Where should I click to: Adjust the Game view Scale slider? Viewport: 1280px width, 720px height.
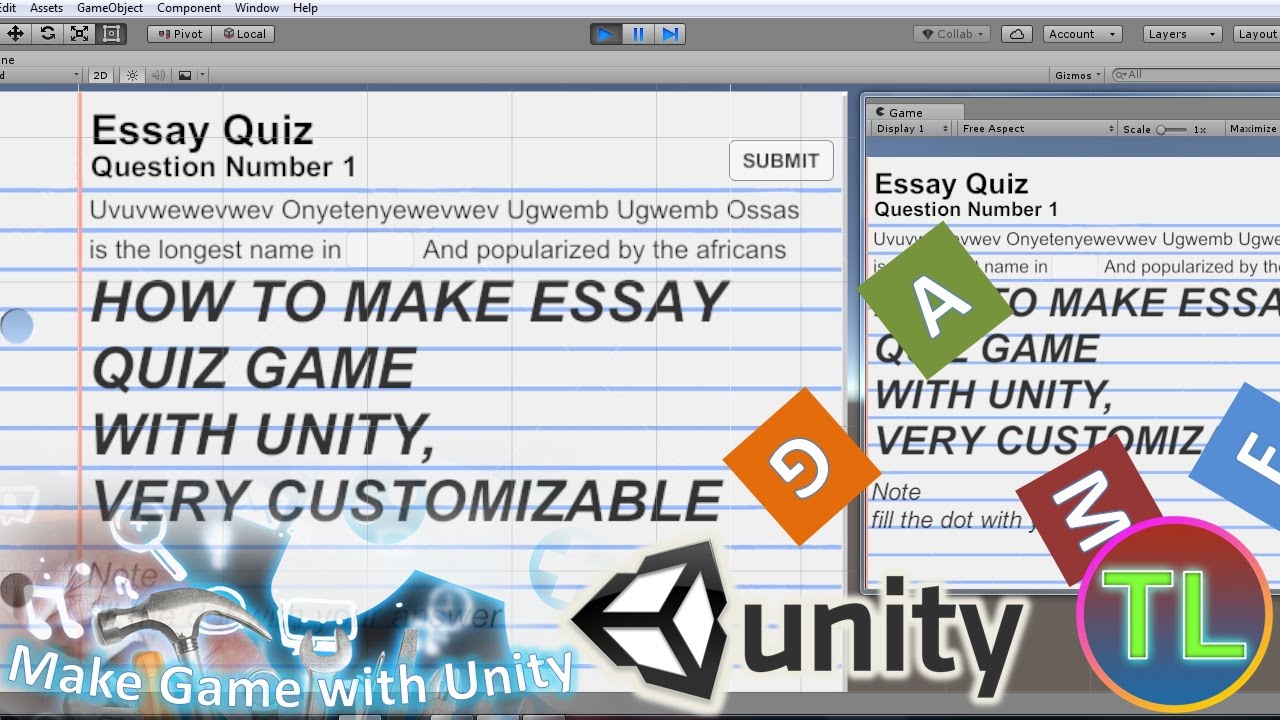(x=1172, y=129)
